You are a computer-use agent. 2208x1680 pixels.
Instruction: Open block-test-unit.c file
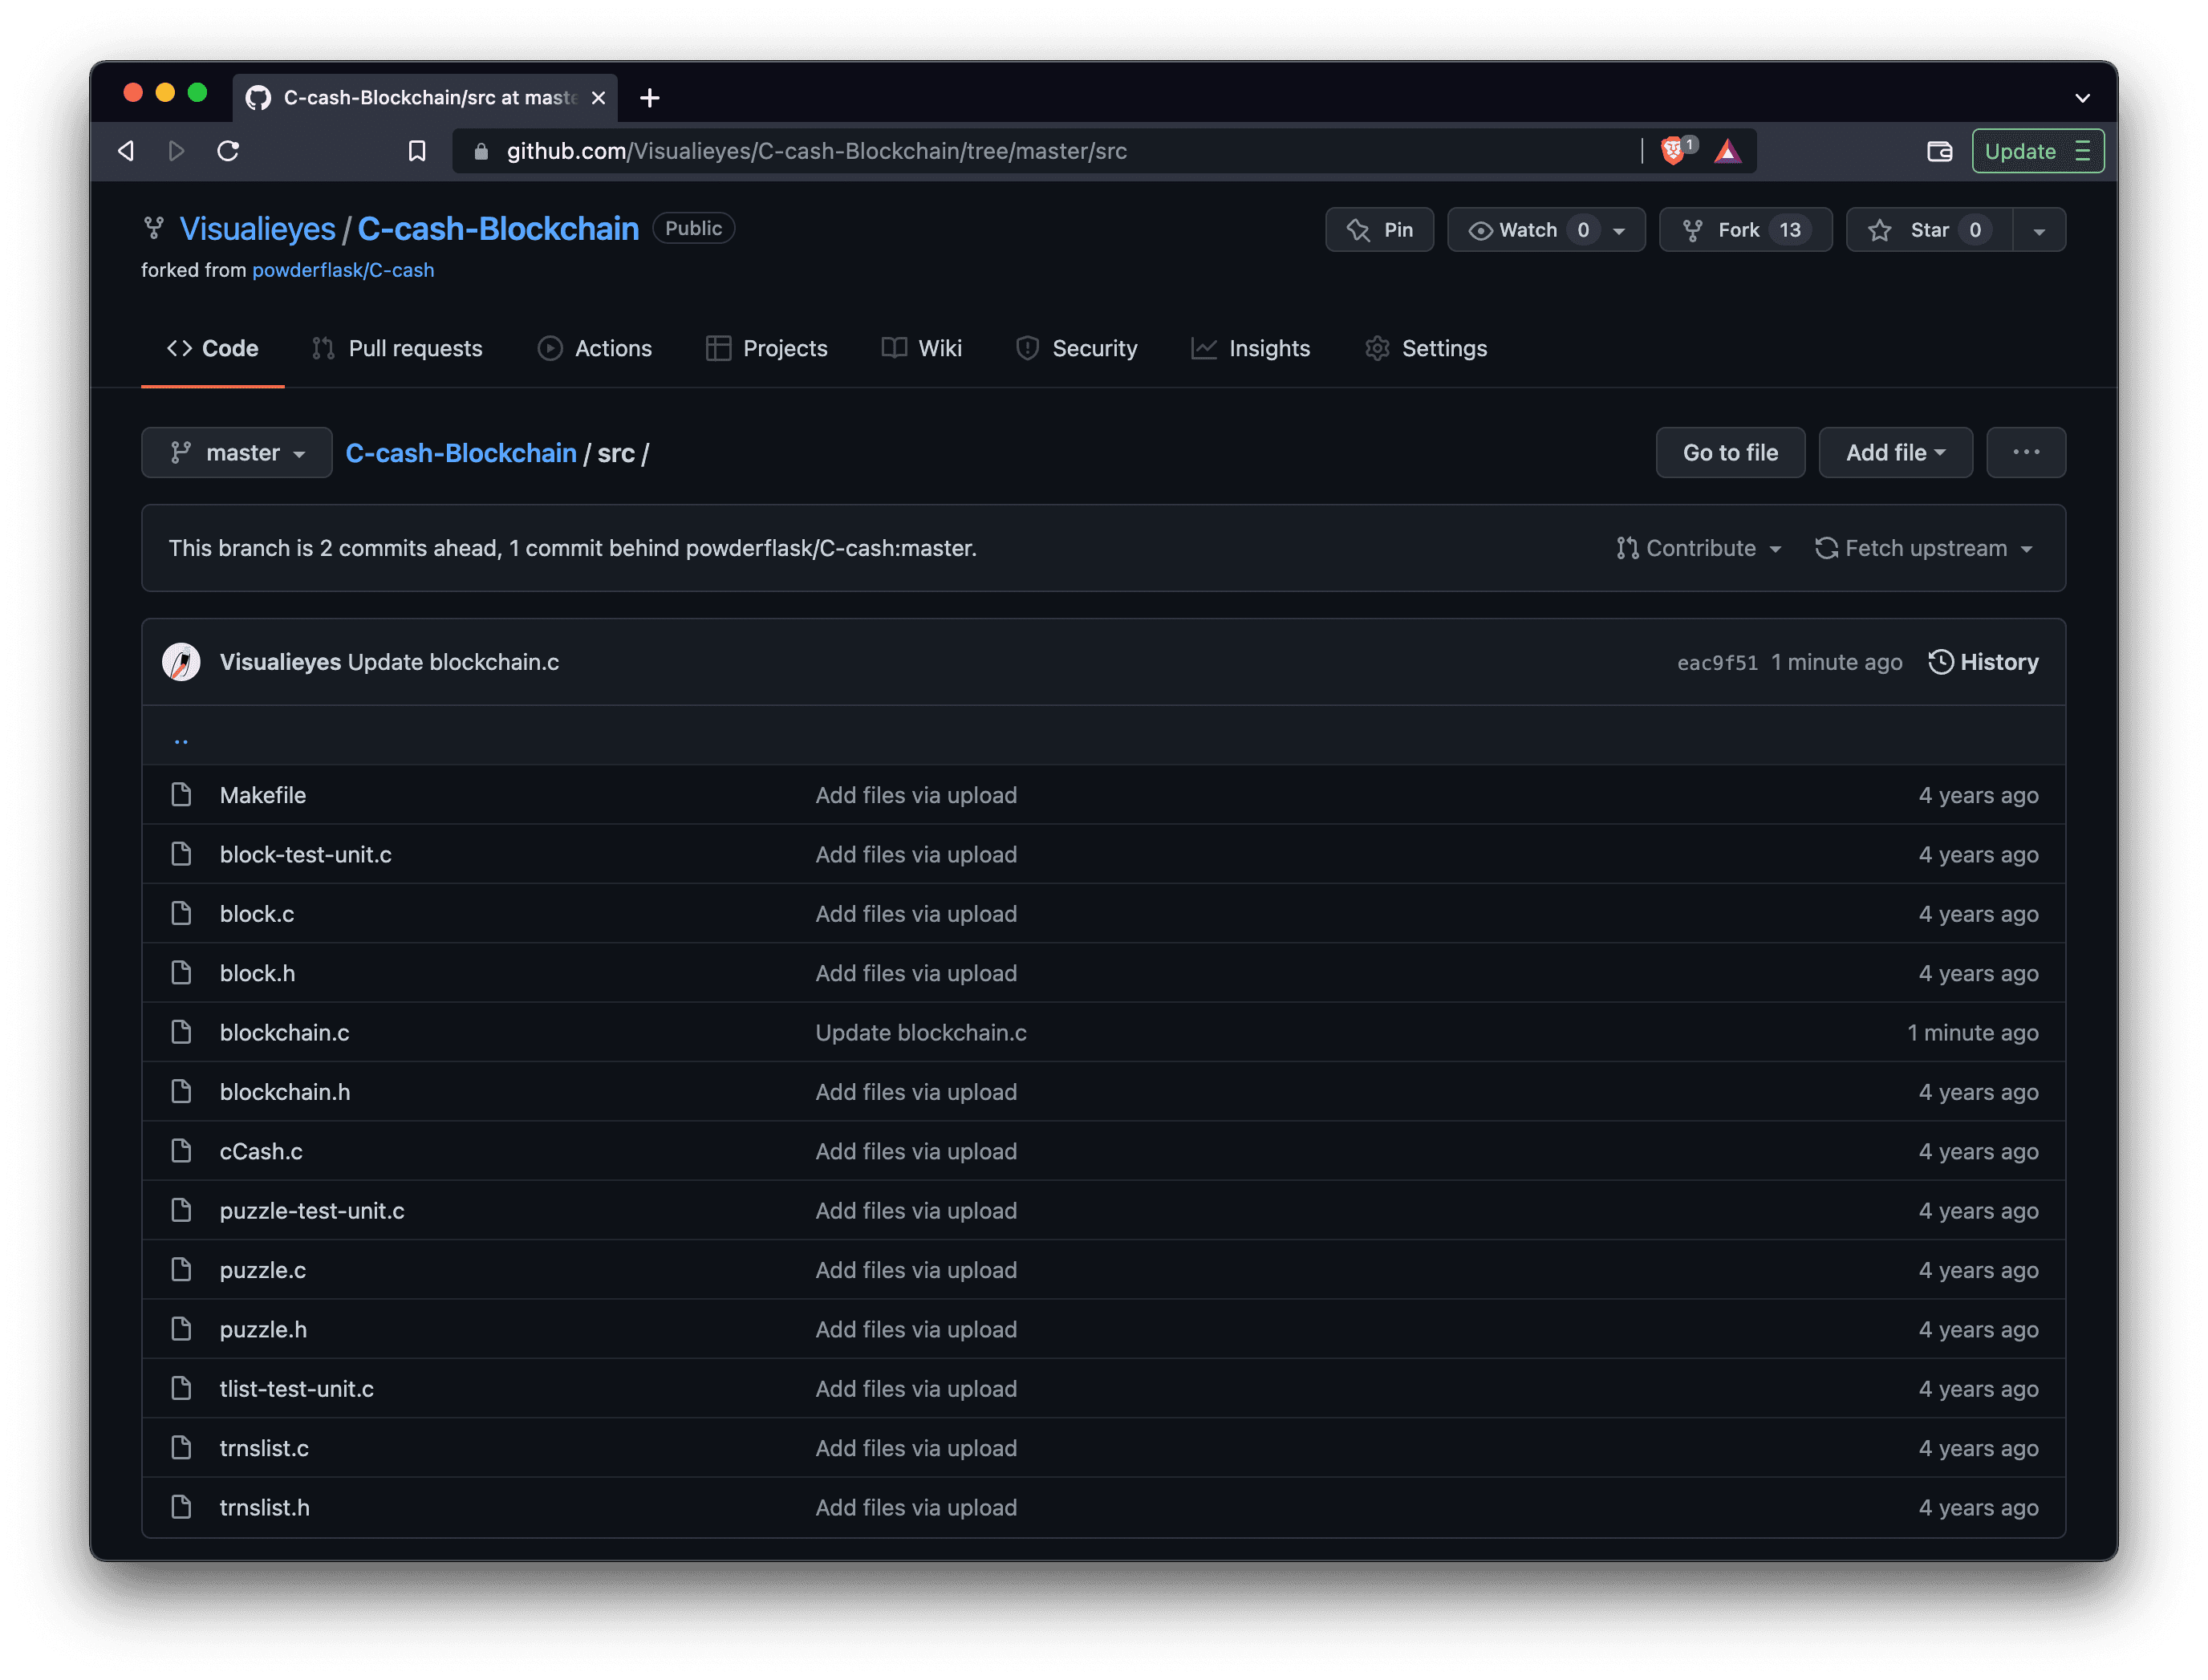point(306,855)
